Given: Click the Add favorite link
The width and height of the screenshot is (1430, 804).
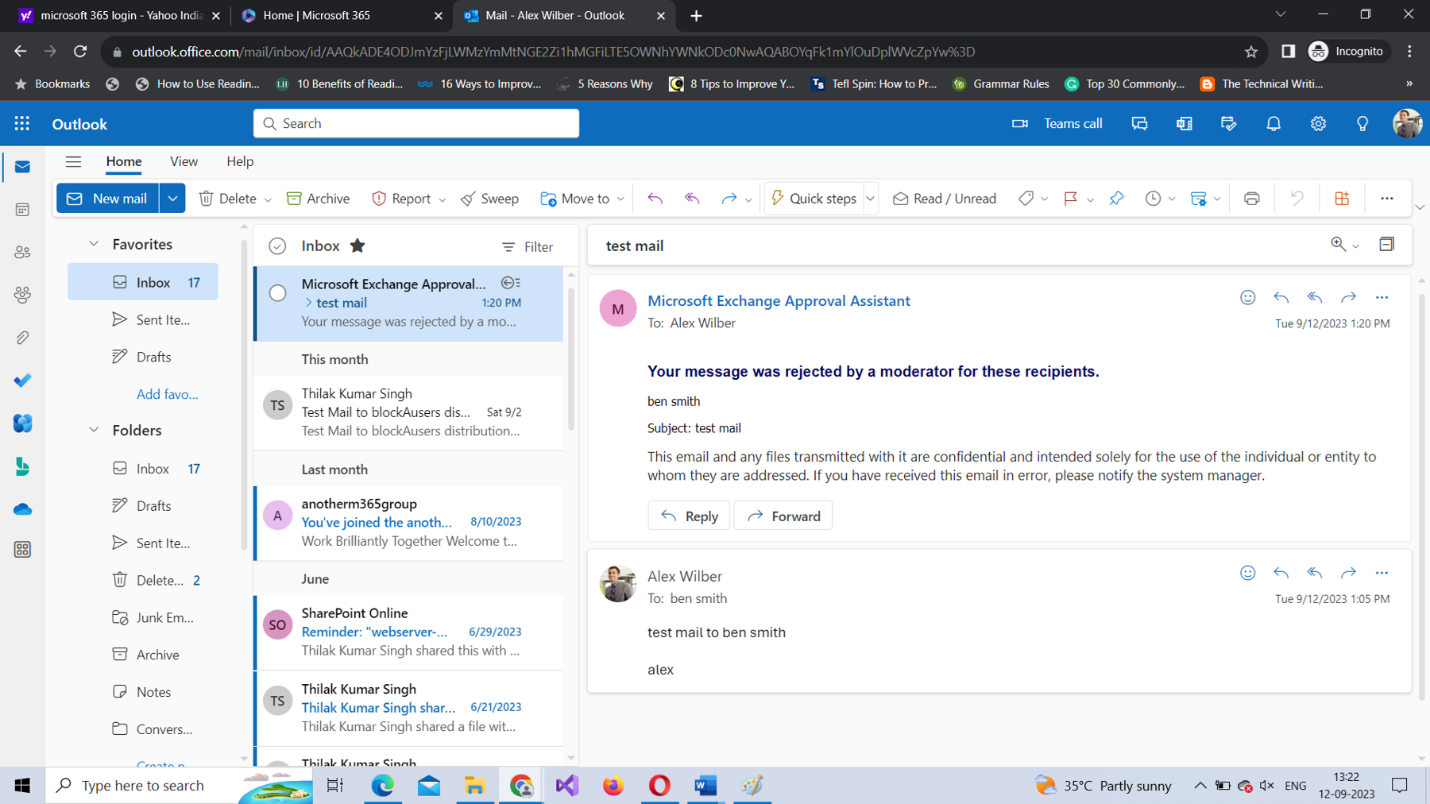Looking at the screenshot, I should point(167,394).
